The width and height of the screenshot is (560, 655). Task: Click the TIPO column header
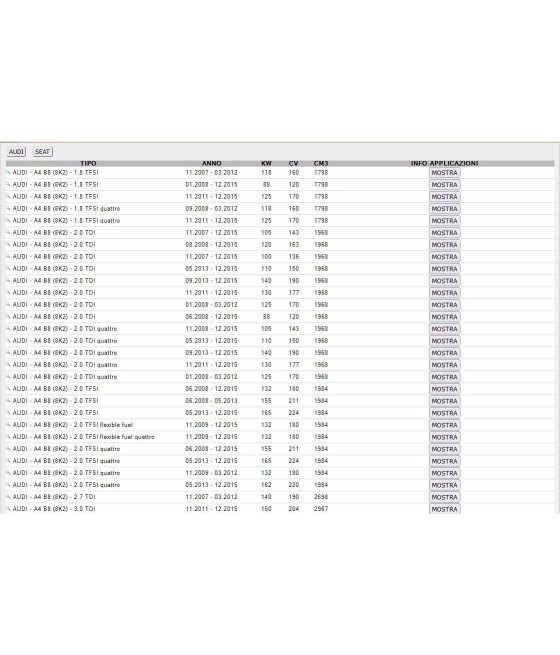pyautogui.click(x=88, y=163)
